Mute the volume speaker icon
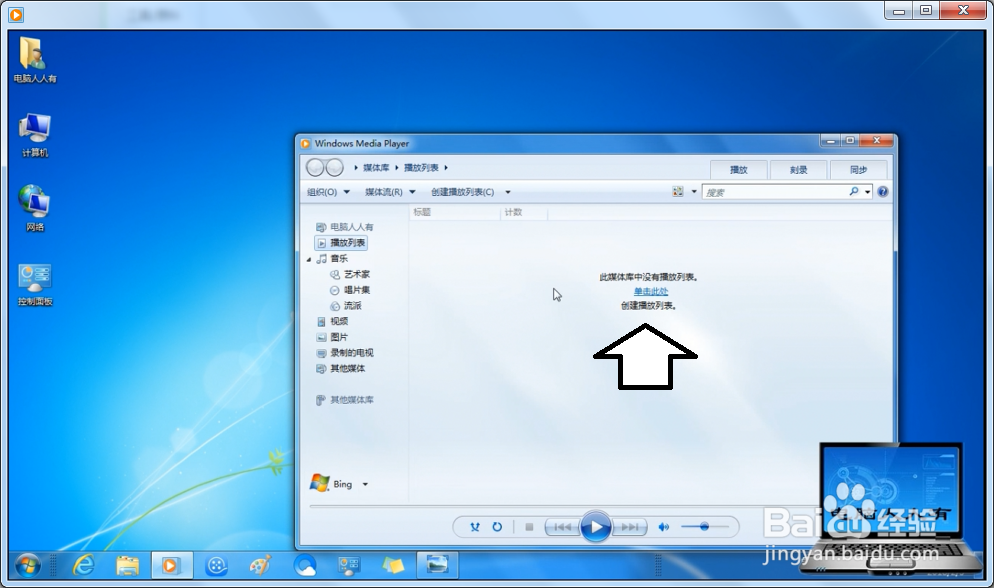The height and width of the screenshot is (588, 994). [663, 527]
